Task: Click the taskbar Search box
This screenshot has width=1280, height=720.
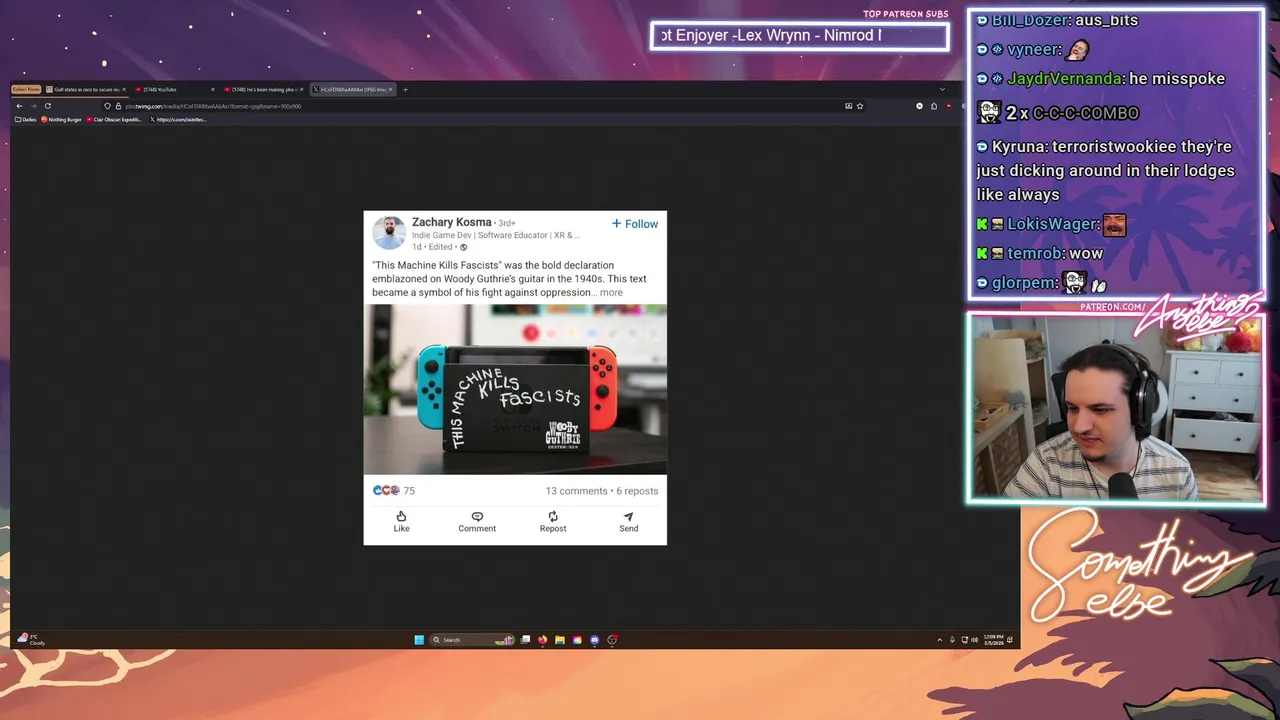Action: 472,640
